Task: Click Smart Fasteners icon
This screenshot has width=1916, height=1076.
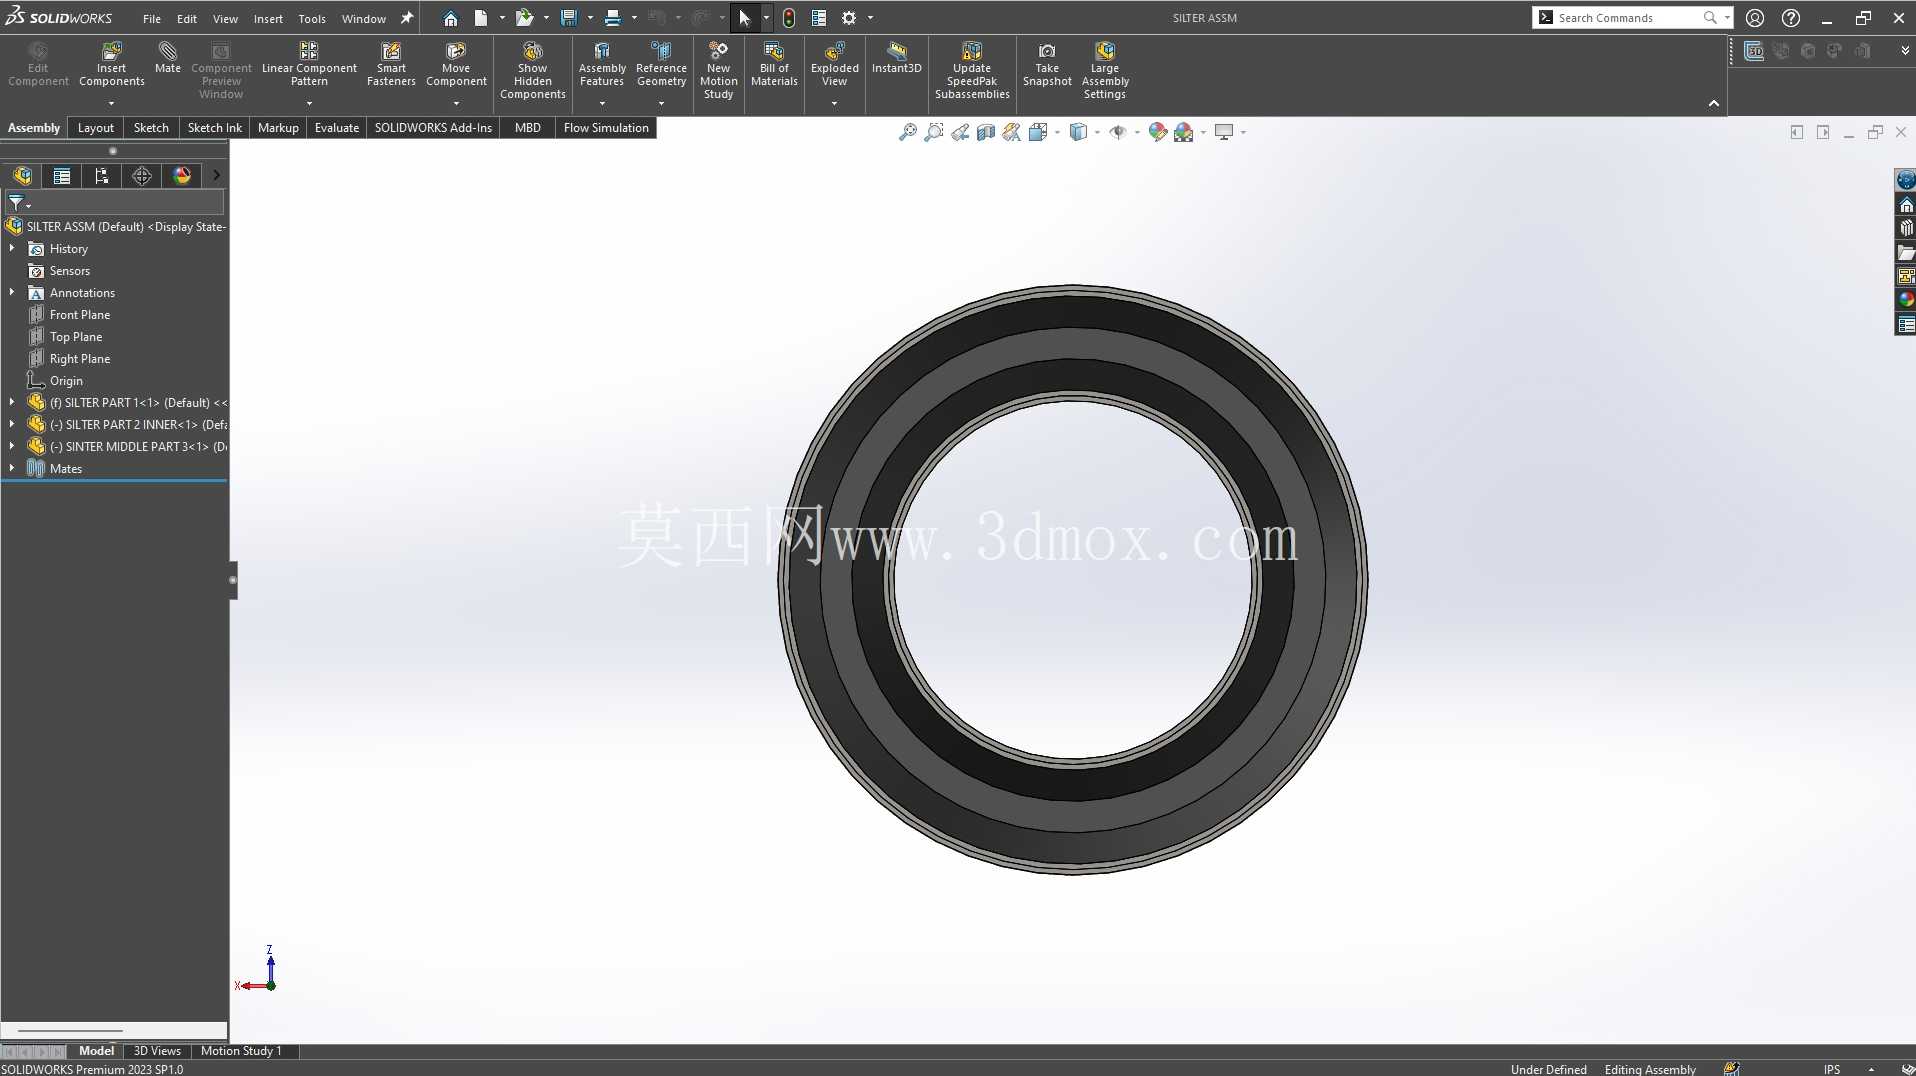Action: pyautogui.click(x=391, y=64)
